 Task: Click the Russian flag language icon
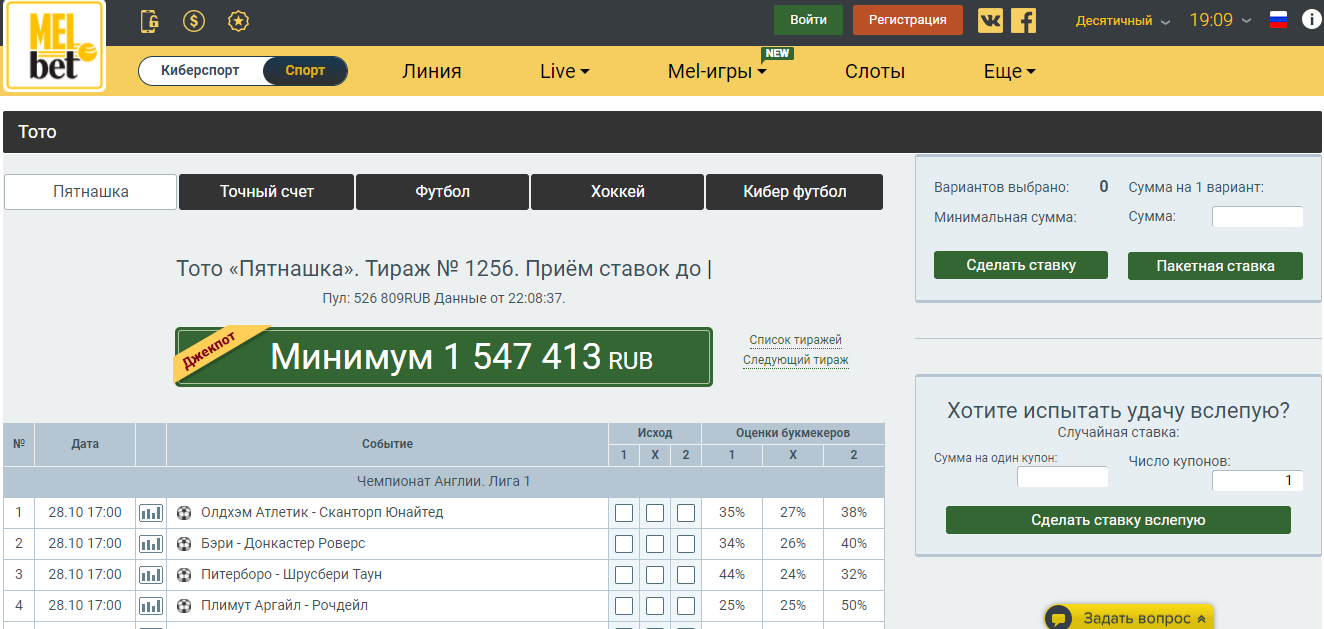point(1278,19)
